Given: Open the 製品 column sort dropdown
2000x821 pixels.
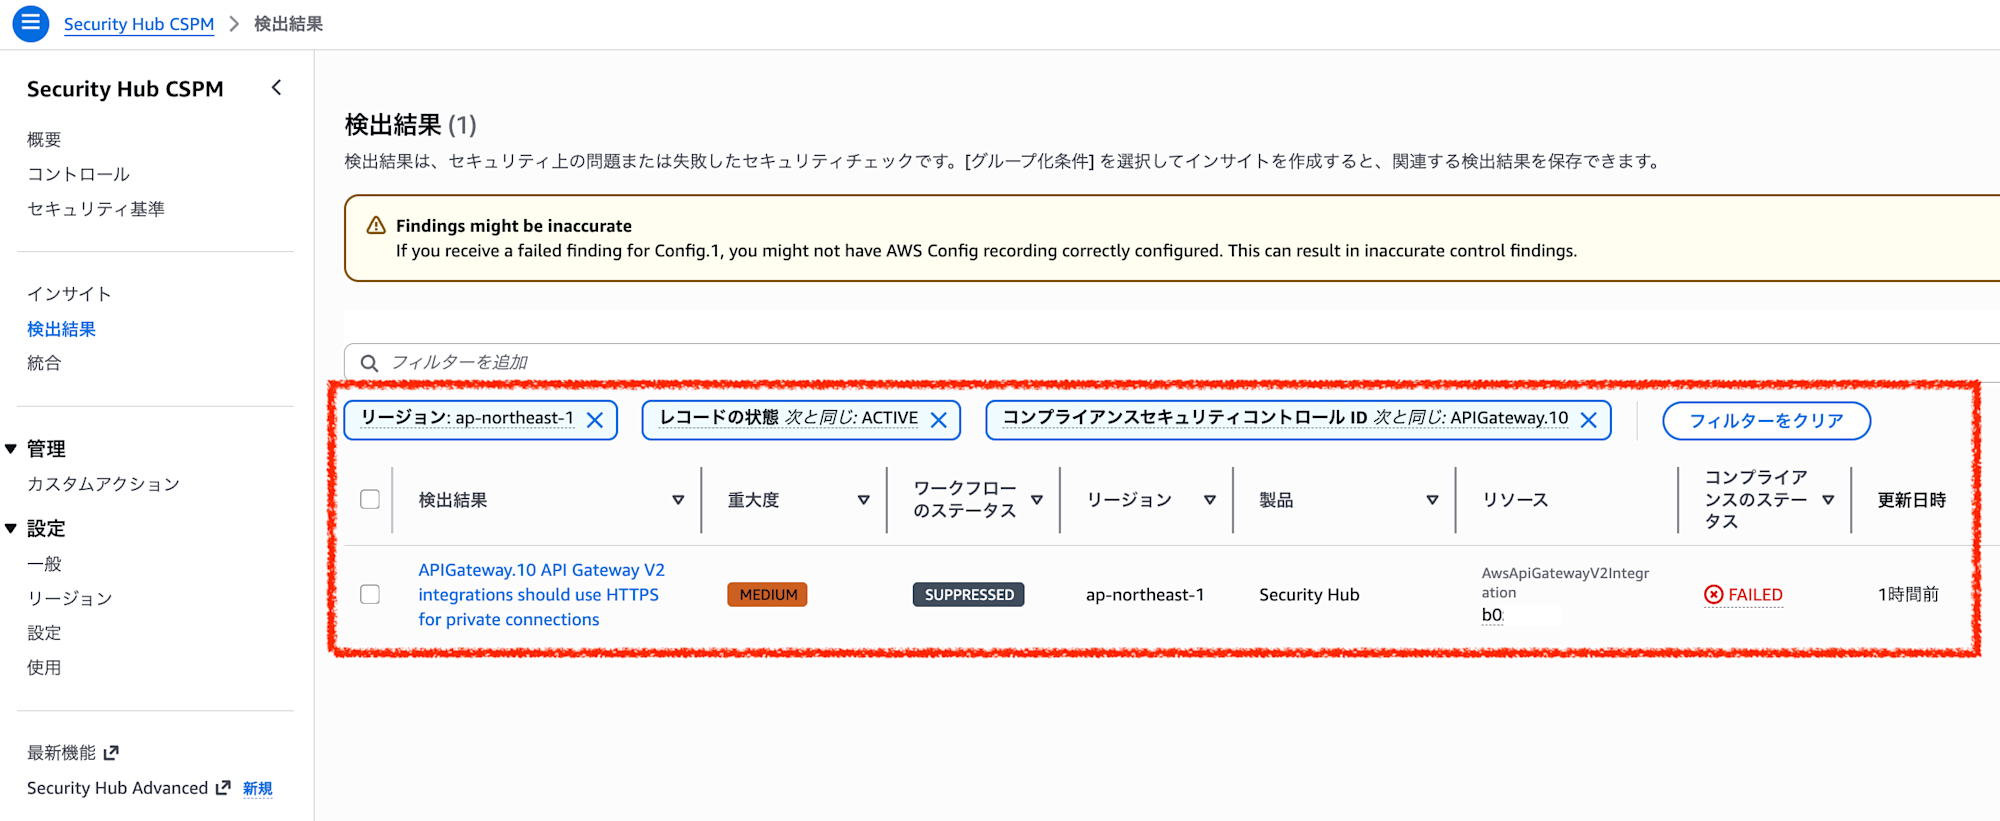Looking at the screenshot, I should (x=1432, y=500).
